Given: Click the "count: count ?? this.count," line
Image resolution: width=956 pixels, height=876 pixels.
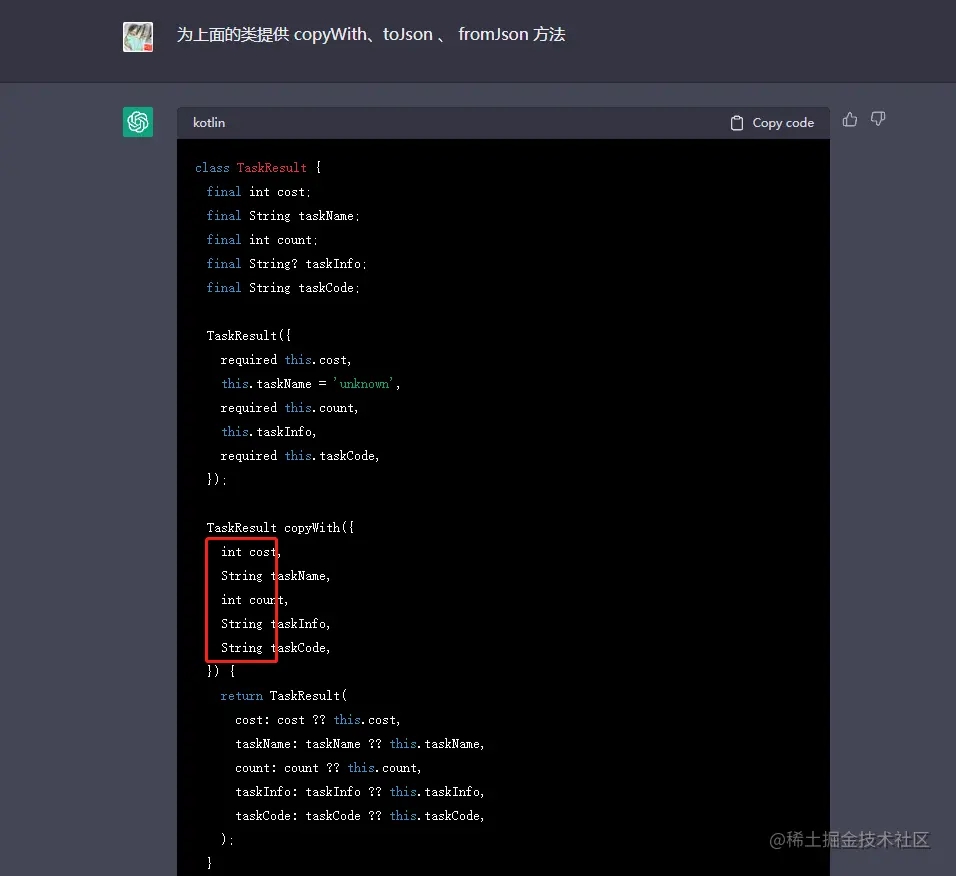Looking at the screenshot, I should point(328,768).
